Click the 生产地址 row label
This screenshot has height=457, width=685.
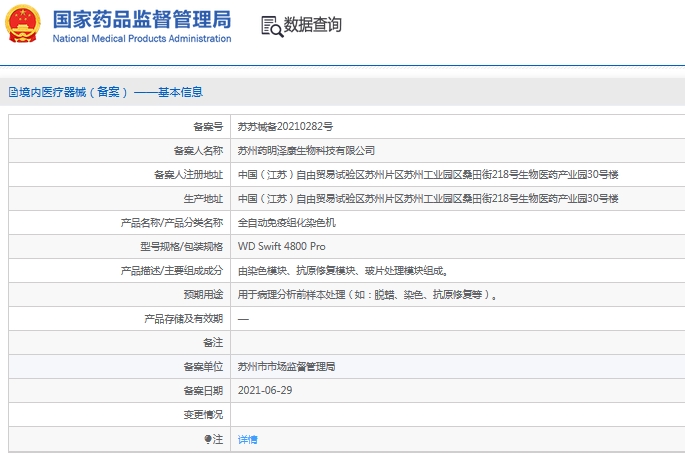click(x=203, y=199)
